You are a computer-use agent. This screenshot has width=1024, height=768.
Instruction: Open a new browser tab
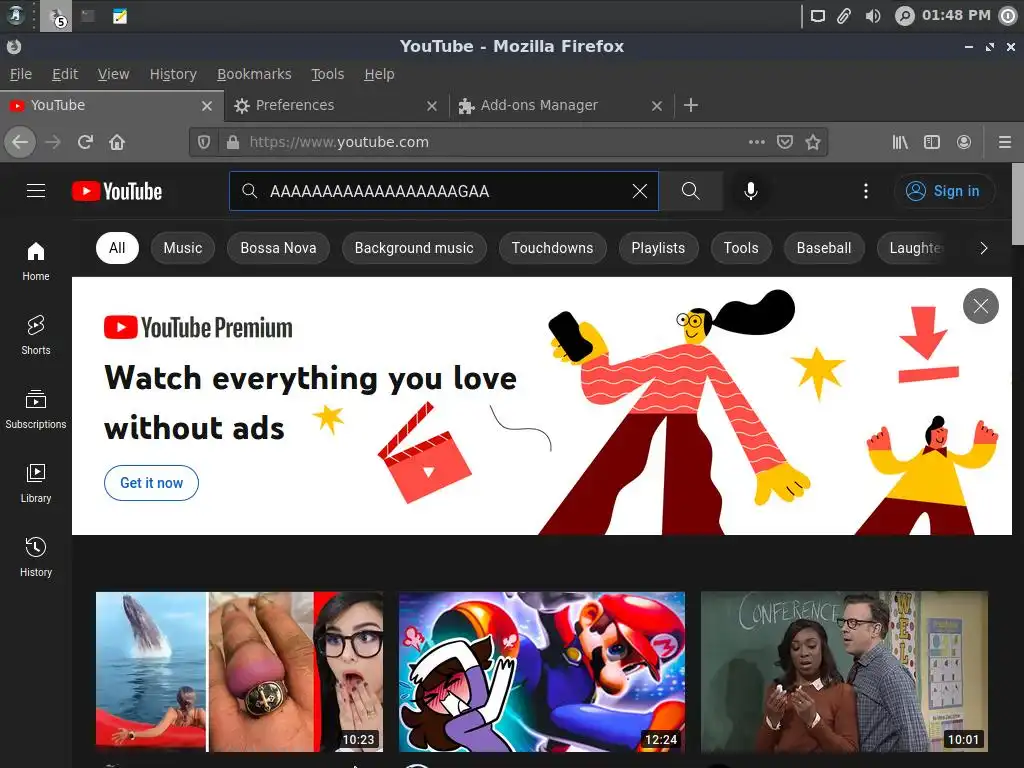[691, 105]
